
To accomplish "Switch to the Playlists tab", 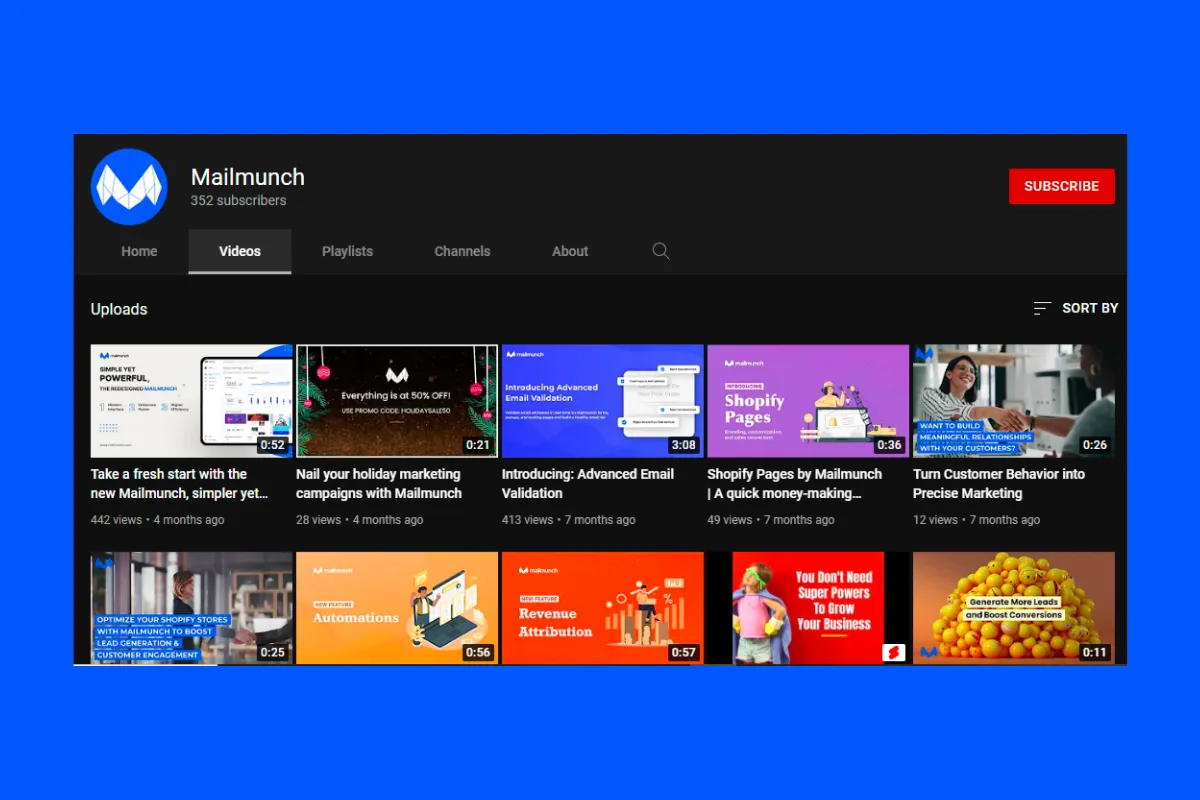I will [x=347, y=251].
